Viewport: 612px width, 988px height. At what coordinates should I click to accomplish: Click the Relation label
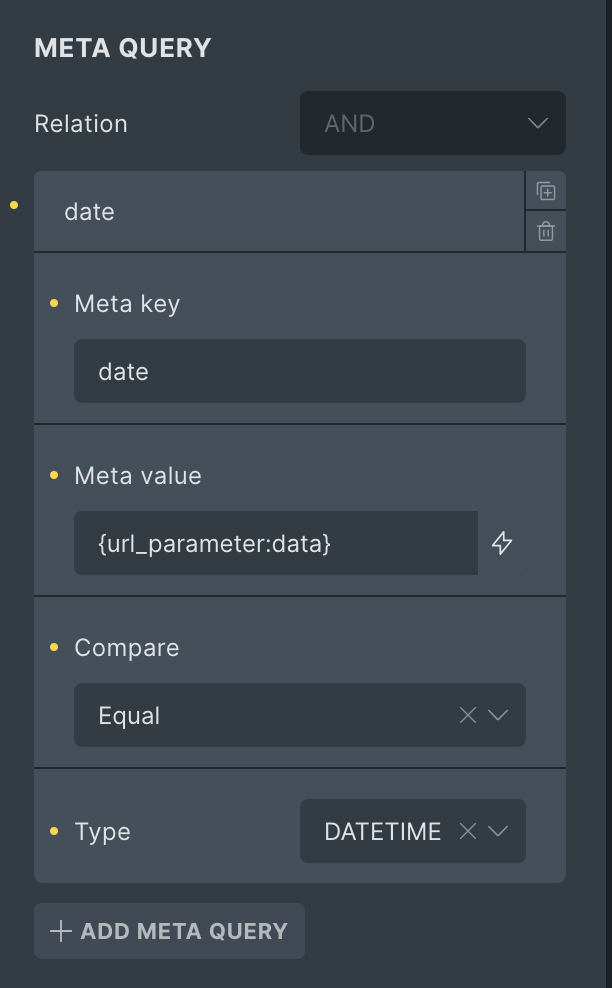(81, 124)
